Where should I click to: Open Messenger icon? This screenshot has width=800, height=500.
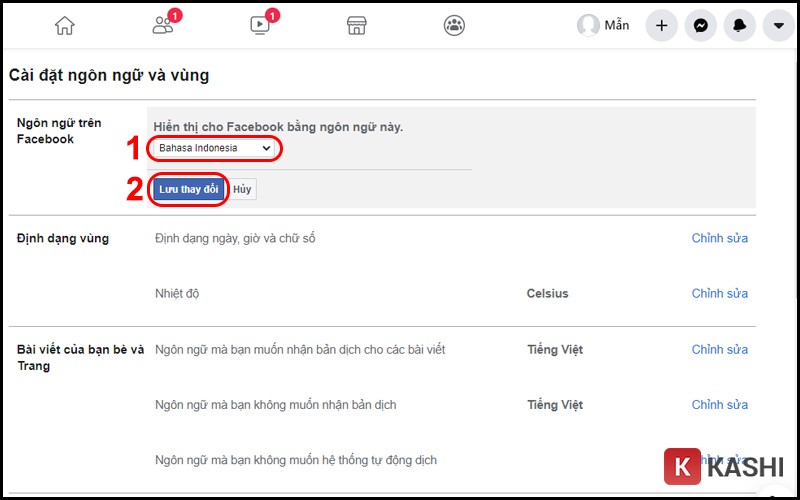coord(701,25)
